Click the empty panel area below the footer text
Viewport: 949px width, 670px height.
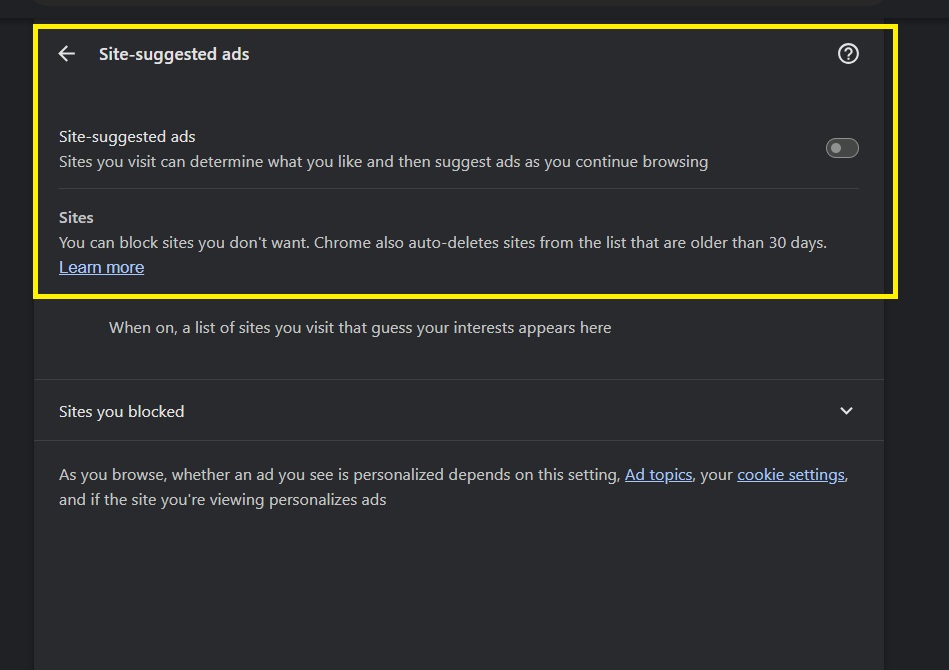(x=459, y=590)
